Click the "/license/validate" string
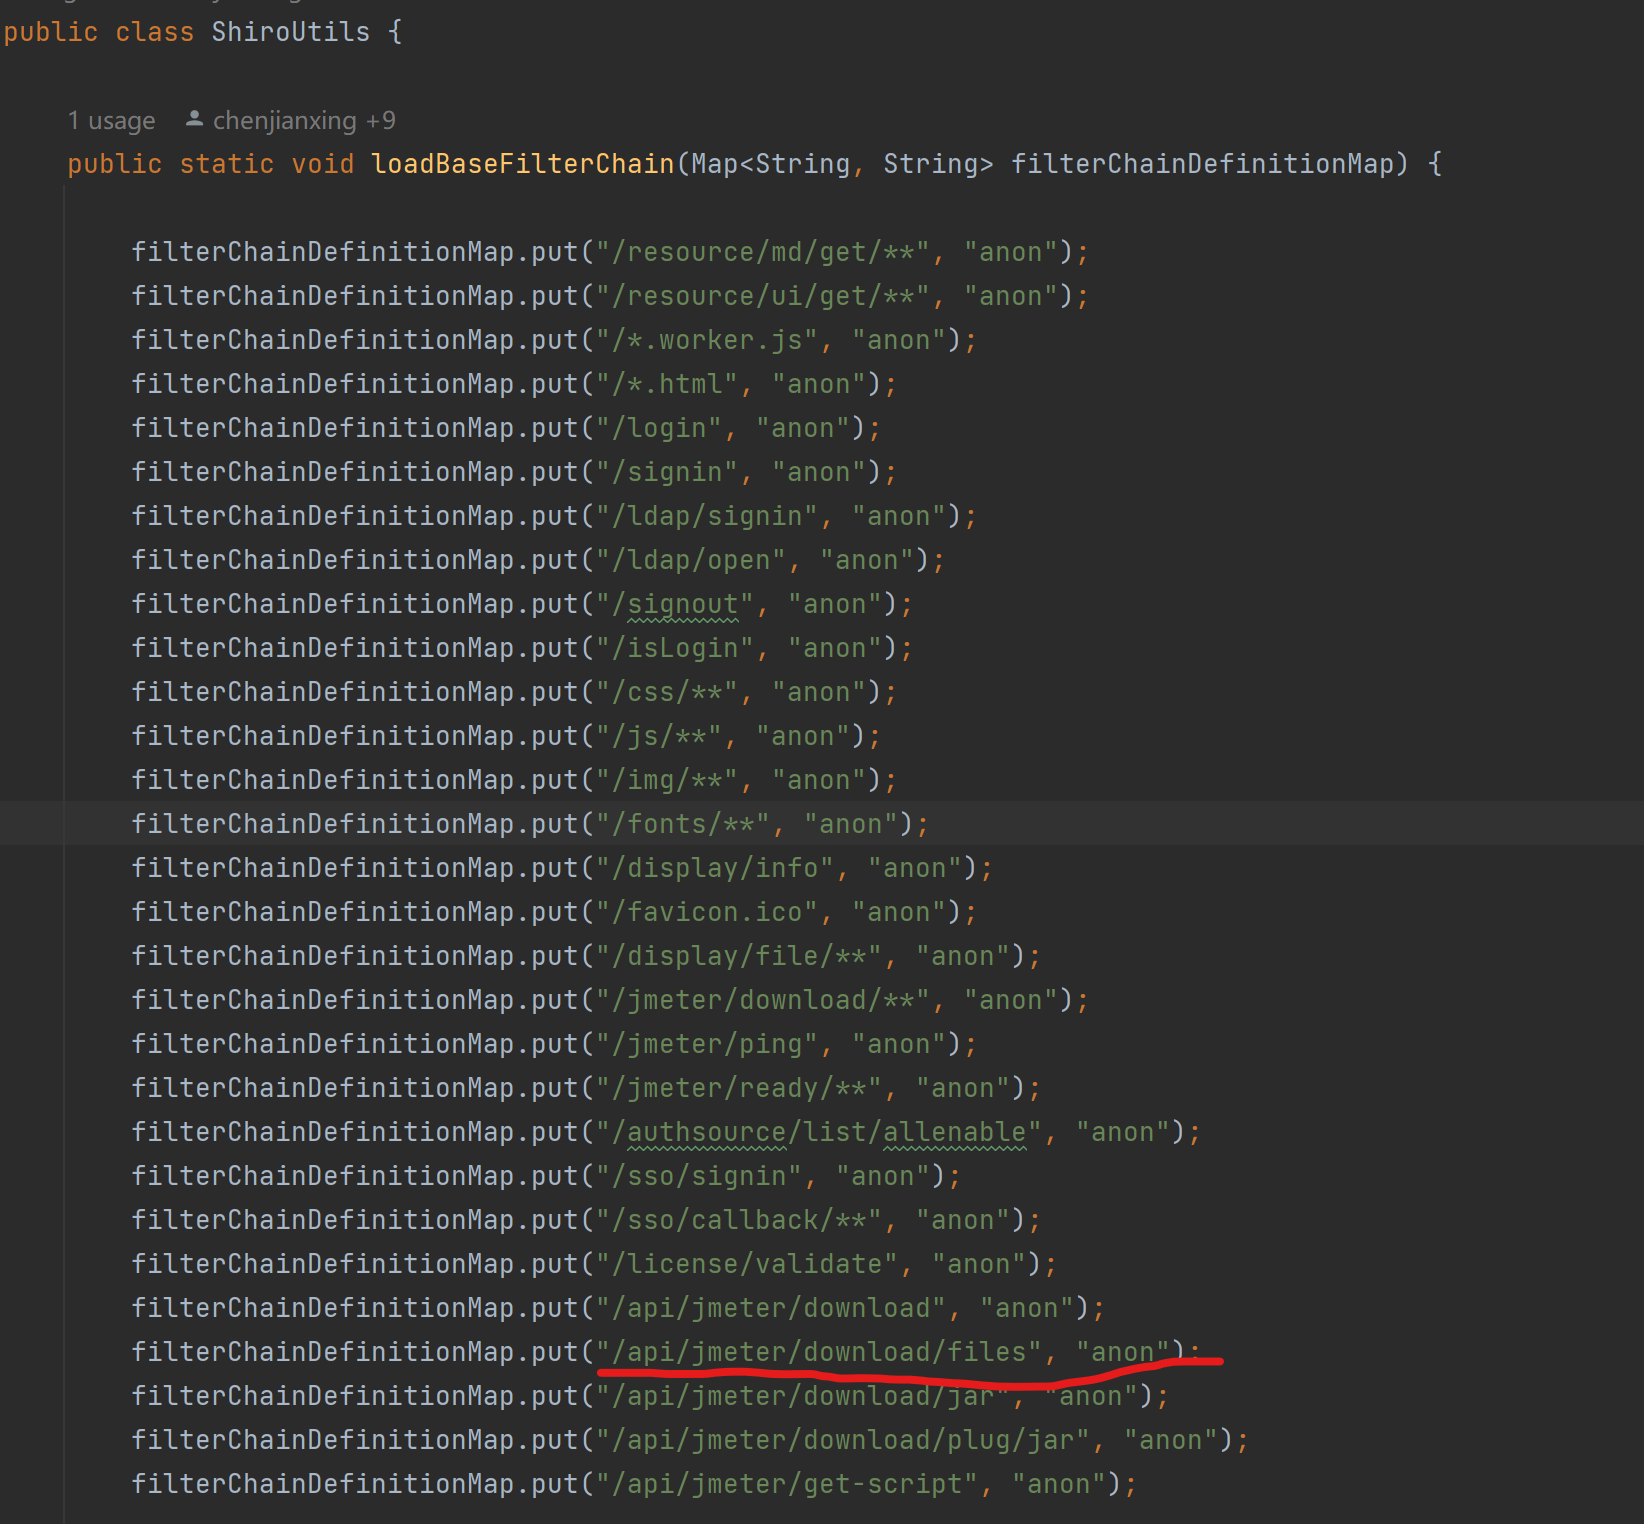 click(x=747, y=1264)
